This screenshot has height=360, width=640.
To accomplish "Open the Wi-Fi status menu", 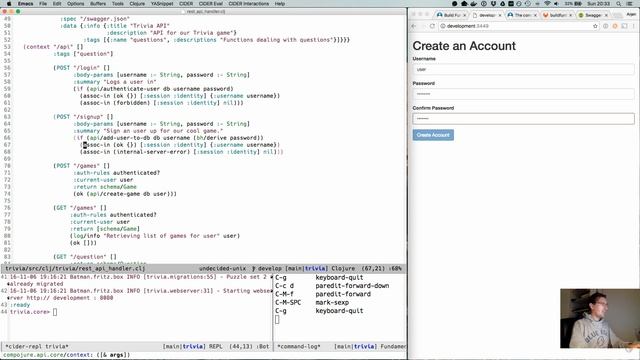I will (x=547, y=4).
